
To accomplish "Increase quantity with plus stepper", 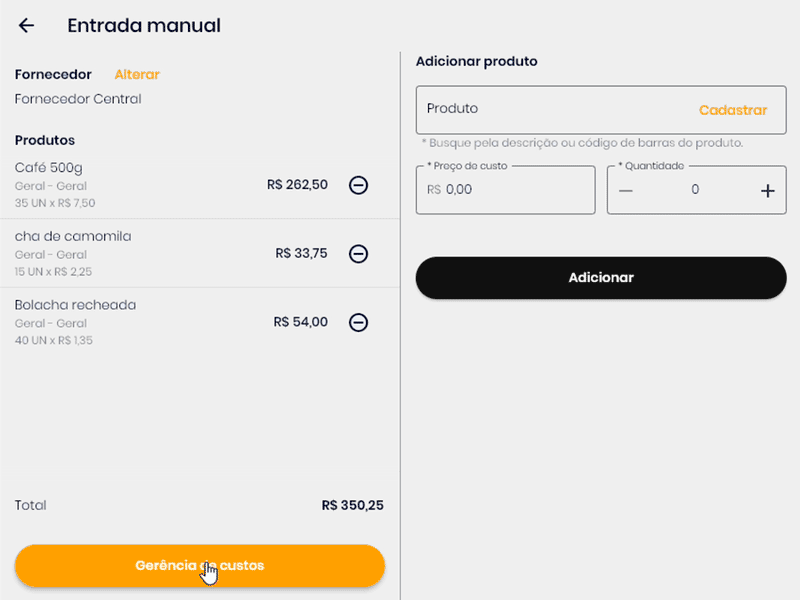I will pyautogui.click(x=768, y=190).
